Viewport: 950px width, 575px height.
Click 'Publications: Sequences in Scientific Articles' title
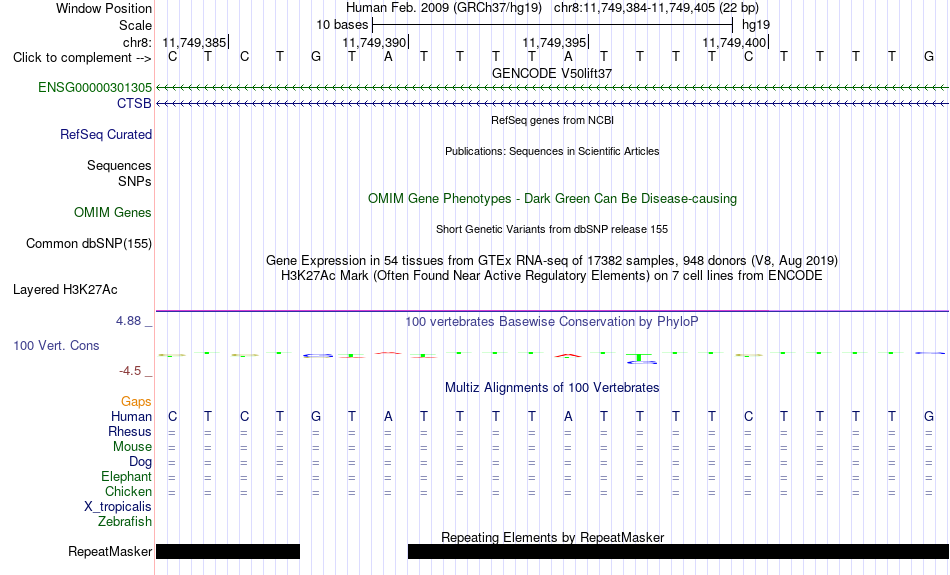552,151
